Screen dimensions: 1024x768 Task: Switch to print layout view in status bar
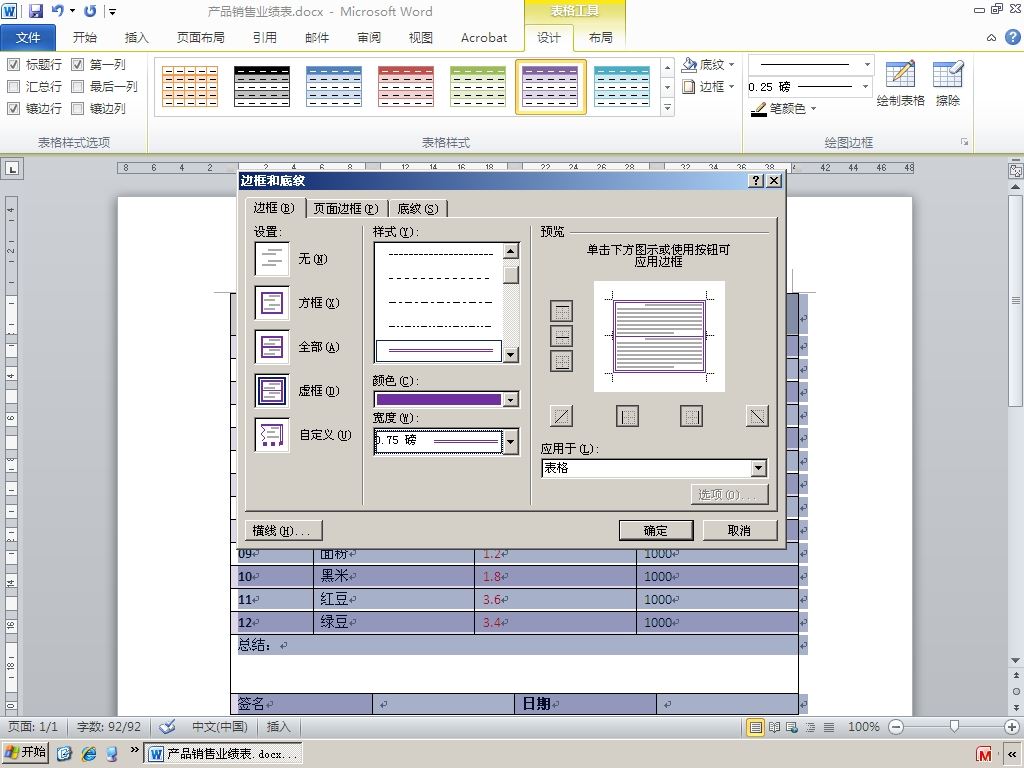tap(756, 727)
